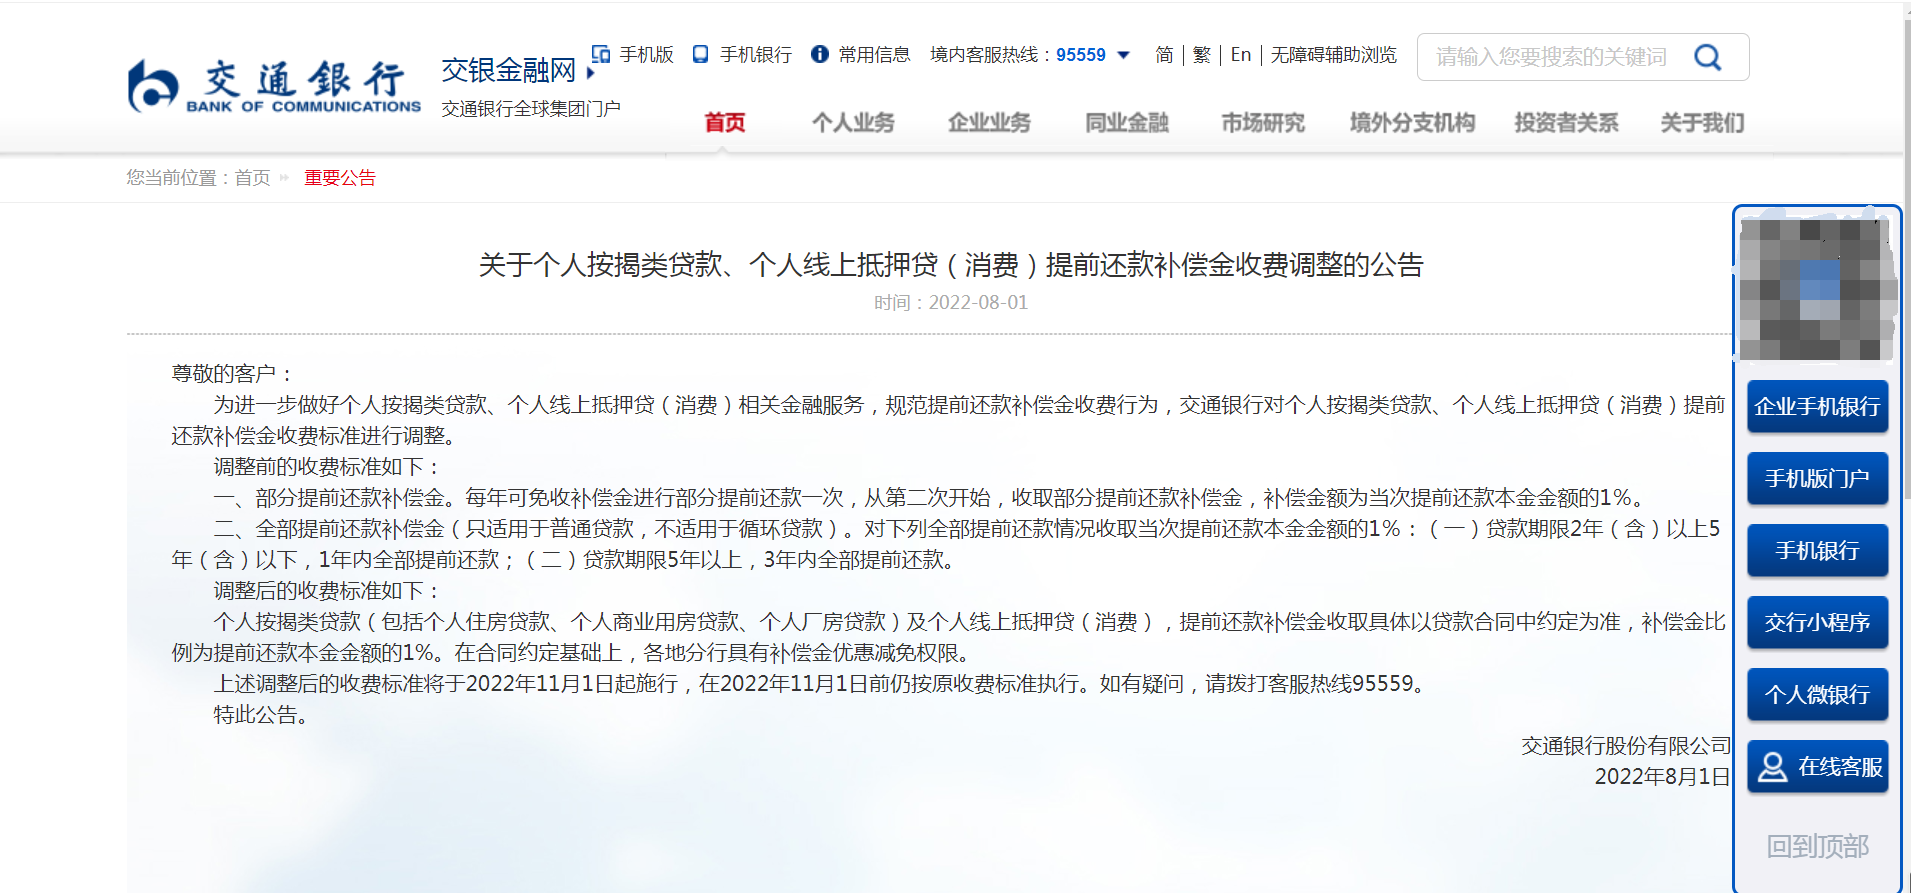The image size is (1911, 893).
Task: Click the signature 交通银行股份有限公司
Action: pyautogui.click(x=1626, y=746)
